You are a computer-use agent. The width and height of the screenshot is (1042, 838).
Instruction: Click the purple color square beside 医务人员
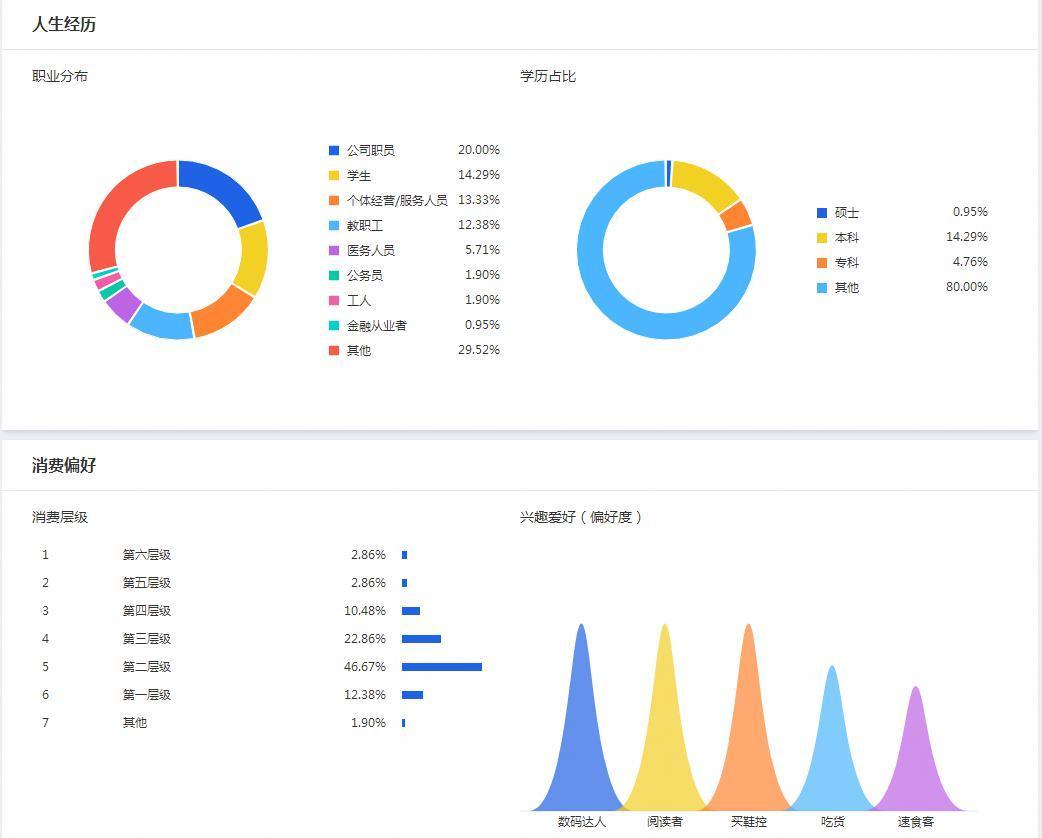pos(334,250)
